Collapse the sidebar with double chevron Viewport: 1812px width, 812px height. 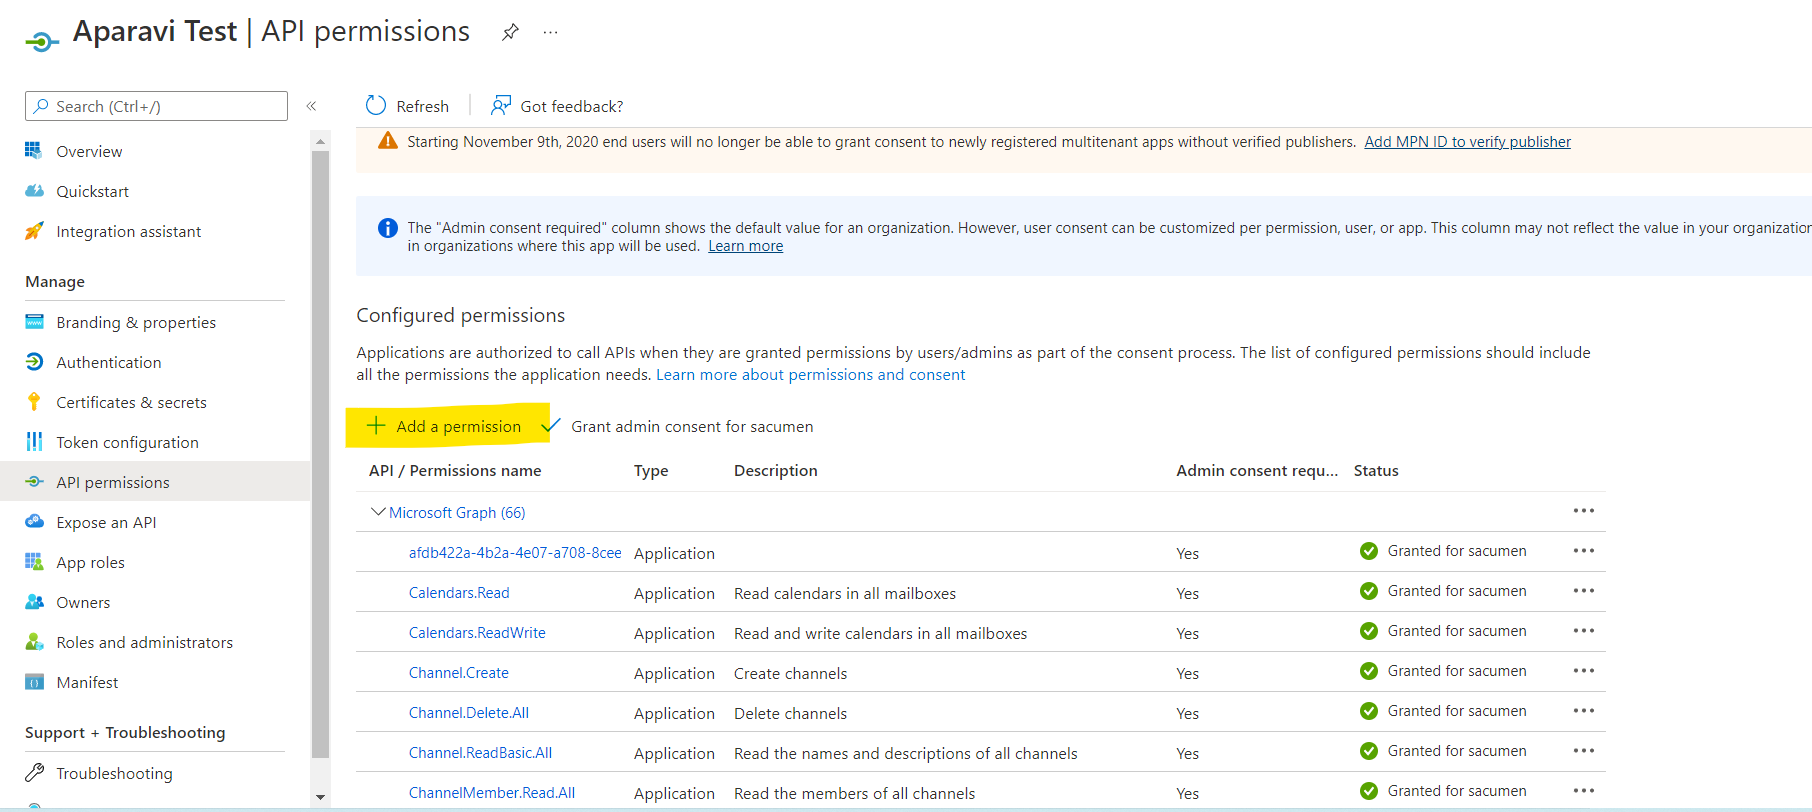tap(311, 106)
